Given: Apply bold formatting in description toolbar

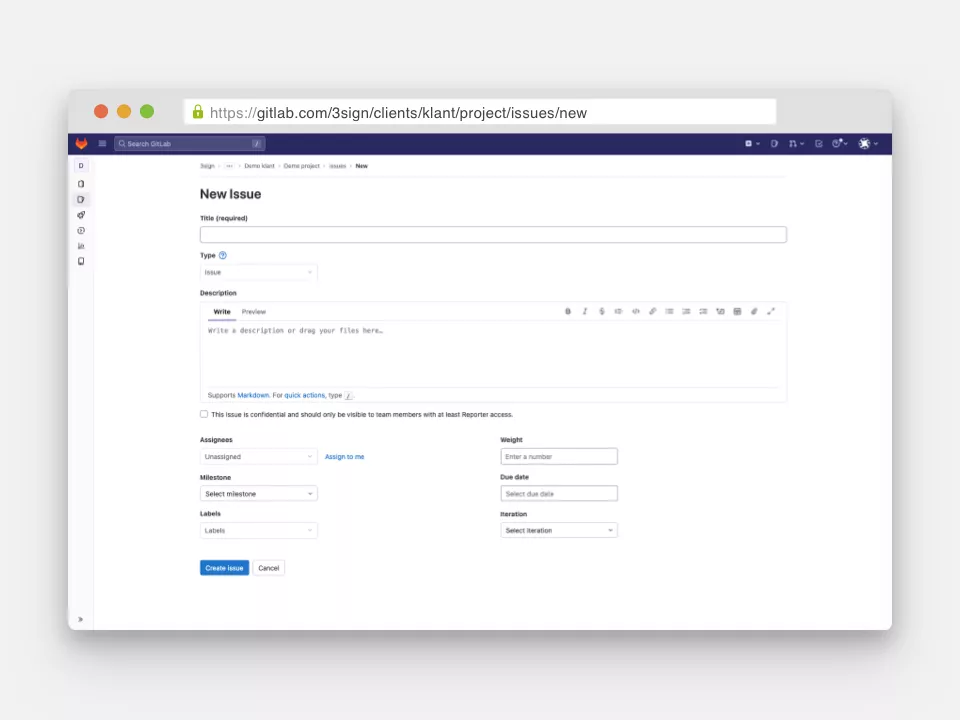Looking at the screenshot, I should click(568, 312).
